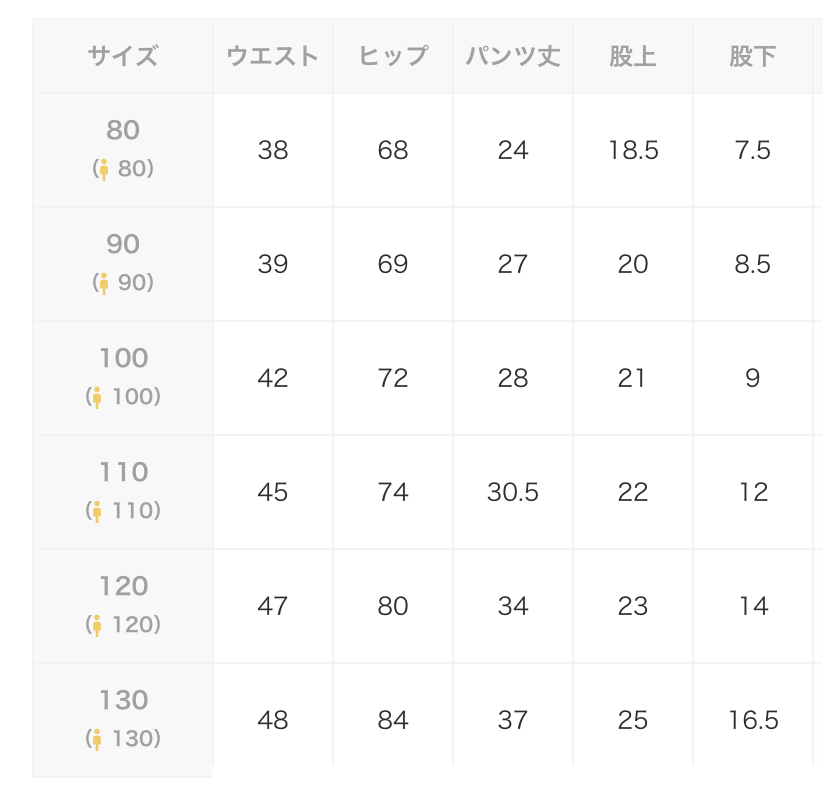The image size is (822, 794).
Task: Select the サイズ column header
Action: (123, 56)
